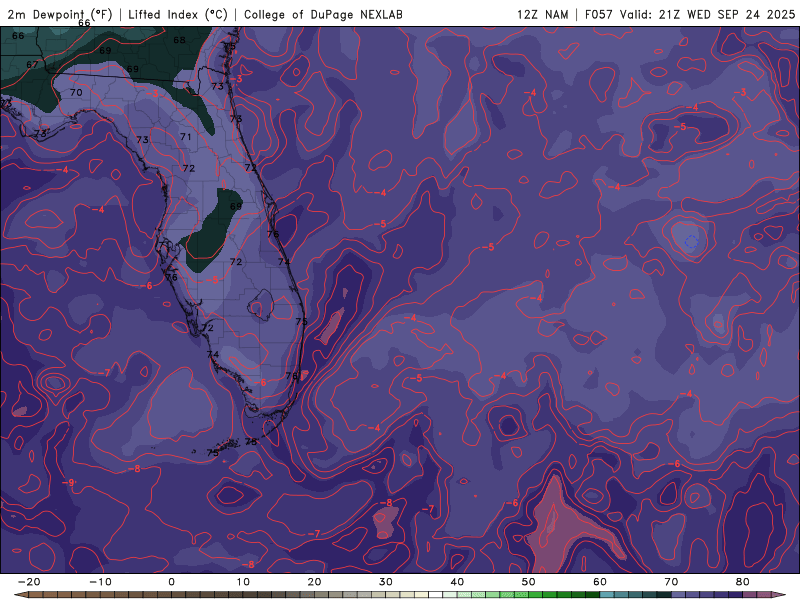This screenshot has width=800, height=600.
Task: Click the white segment of the color bar
Action: (435, 595)
